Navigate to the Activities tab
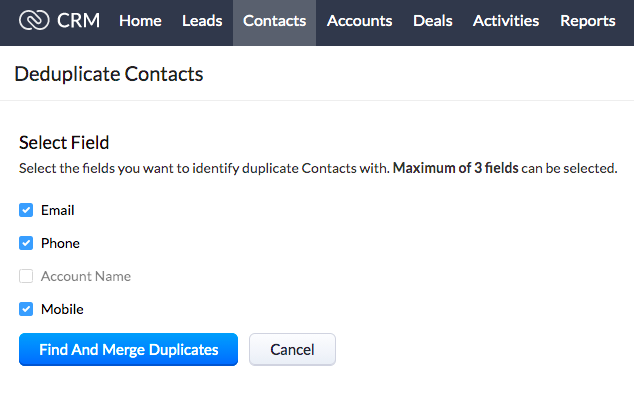634x405 pixels. tap(506, 21)
